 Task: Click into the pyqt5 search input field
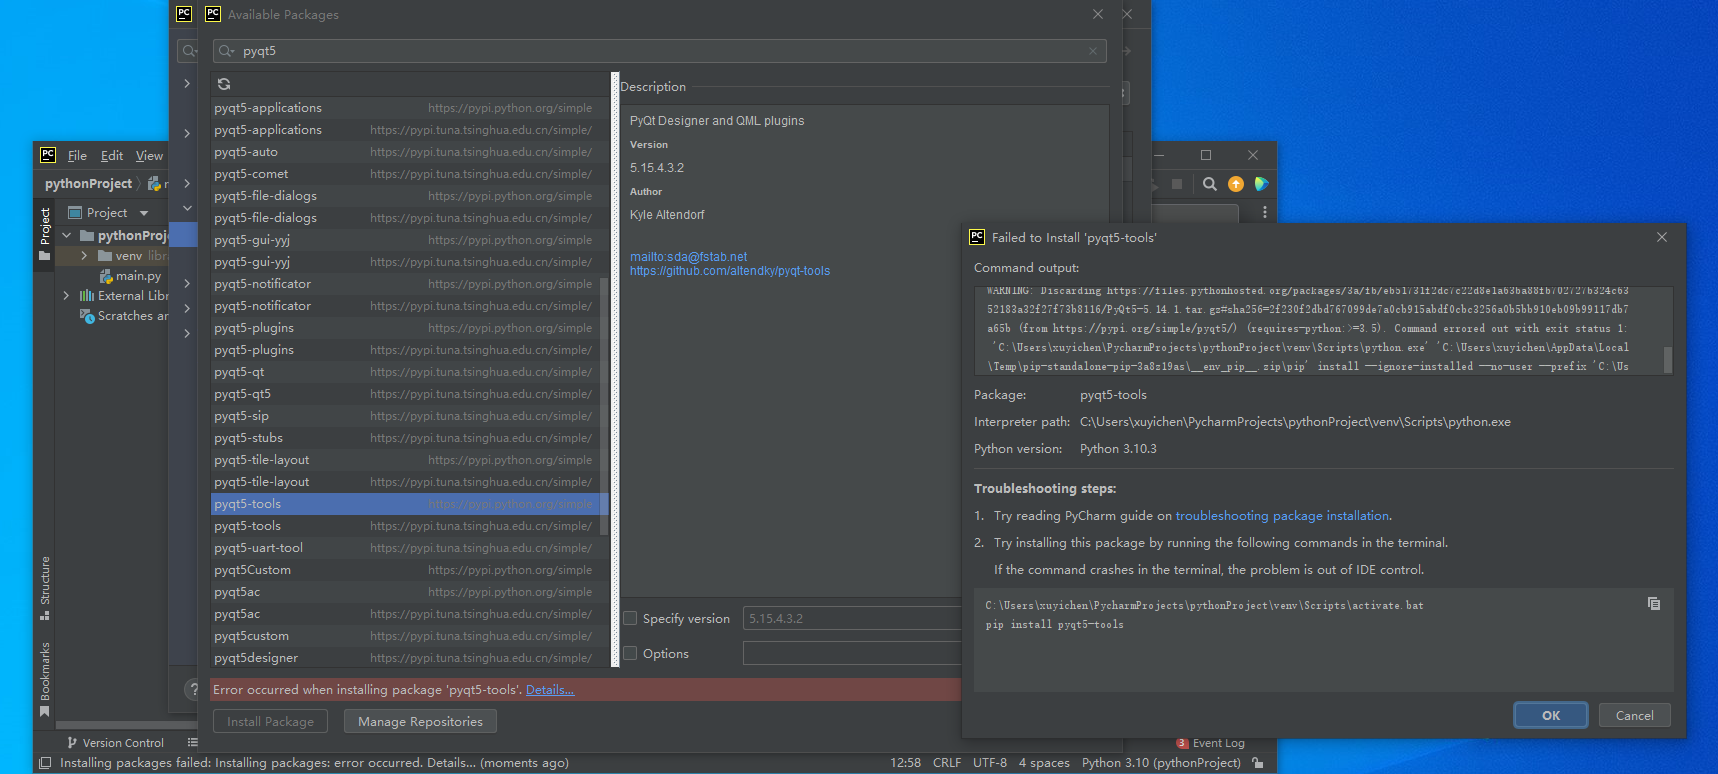(x=660, y=51)
